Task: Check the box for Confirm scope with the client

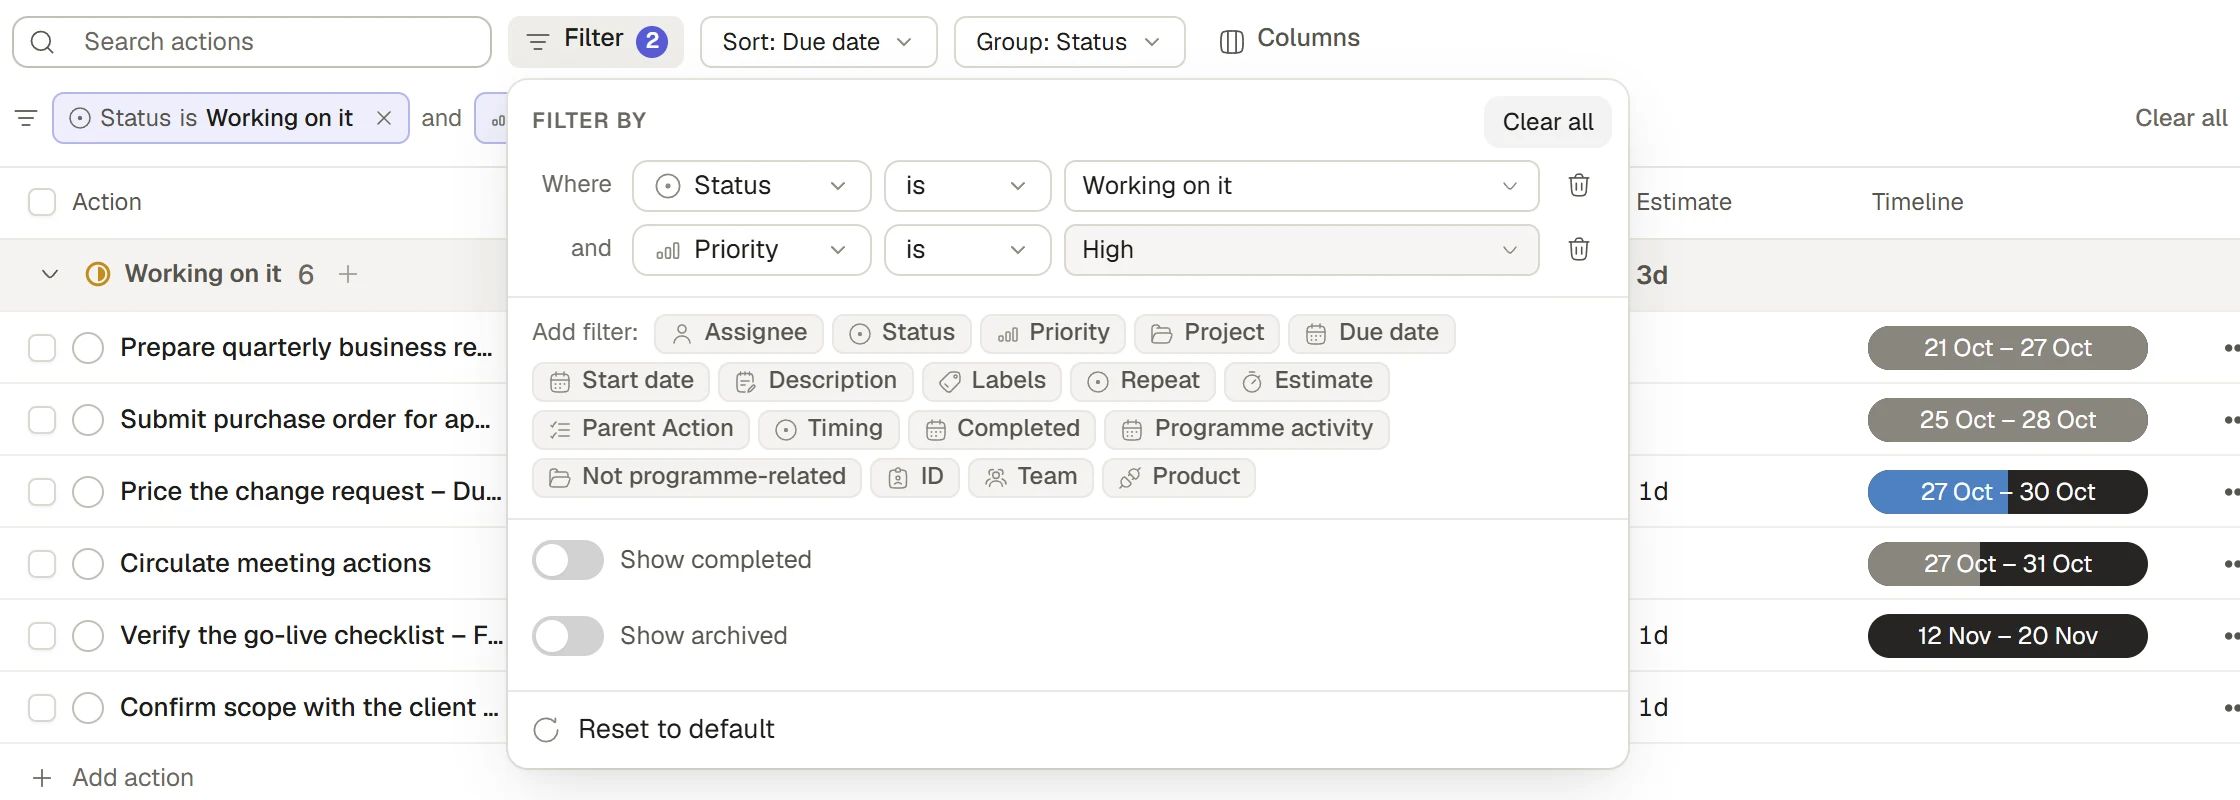Action: coord(42,708)
